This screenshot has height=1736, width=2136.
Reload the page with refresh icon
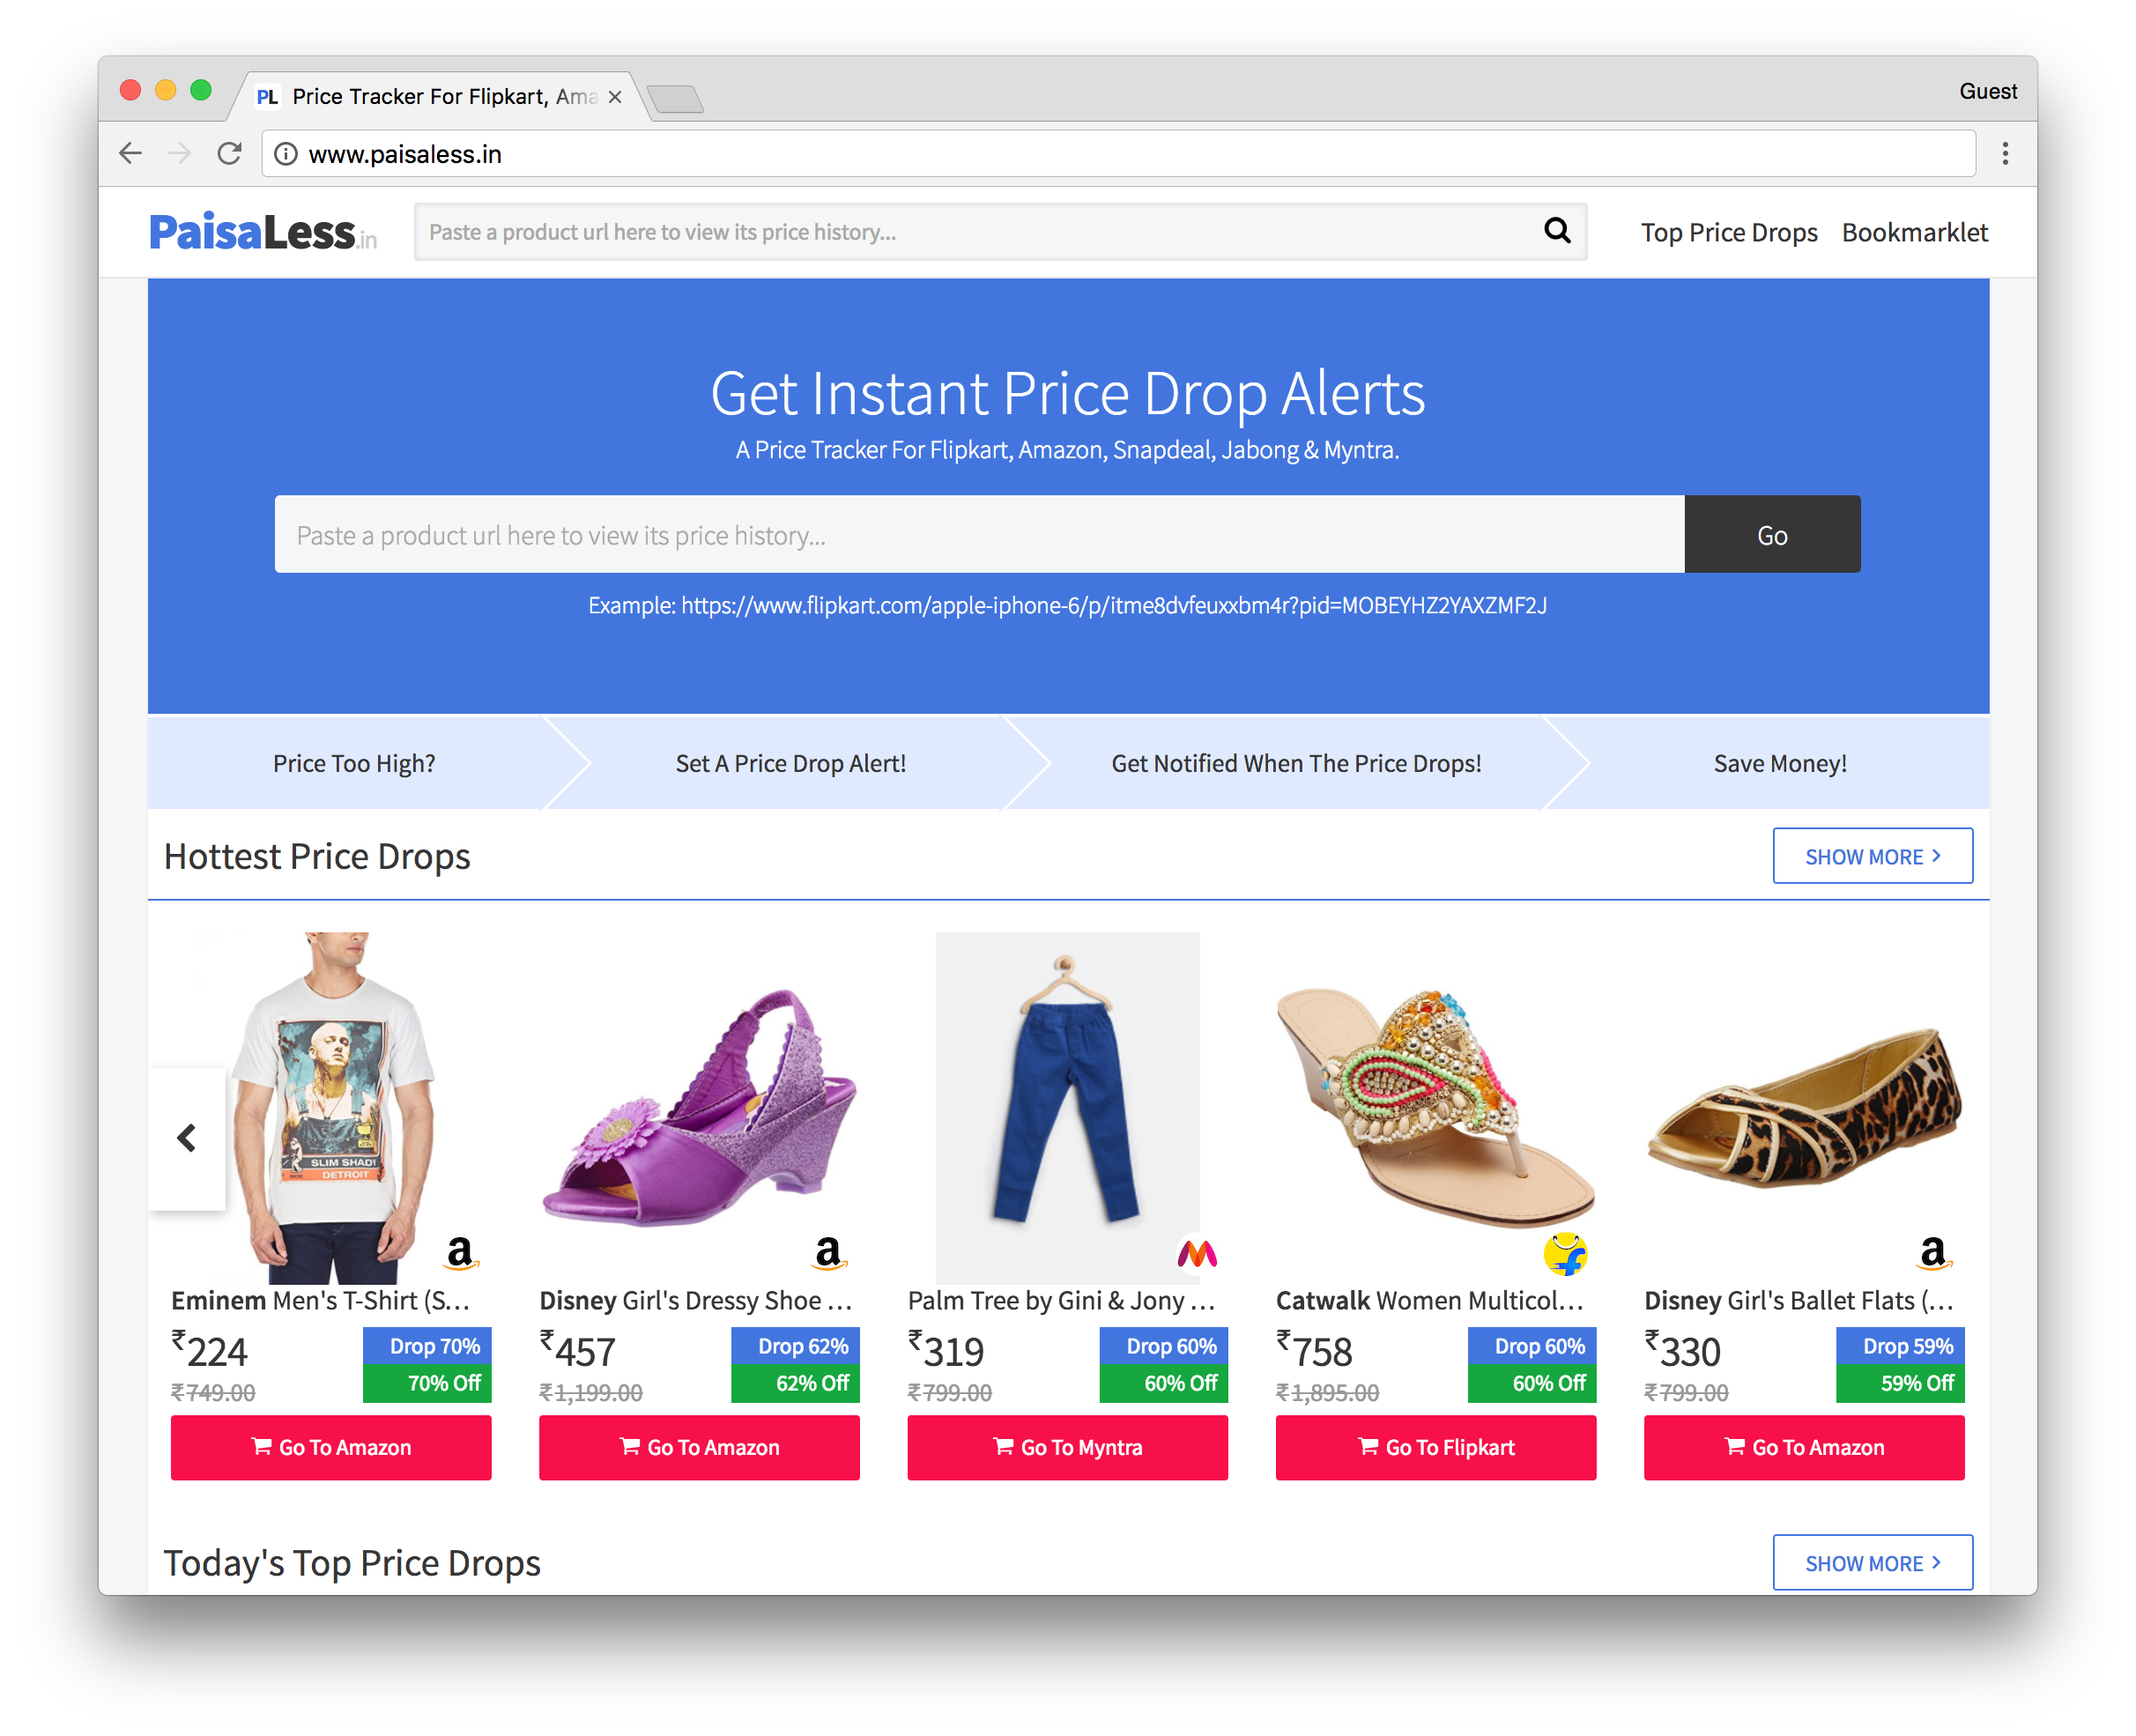click(x=229, y=153)
